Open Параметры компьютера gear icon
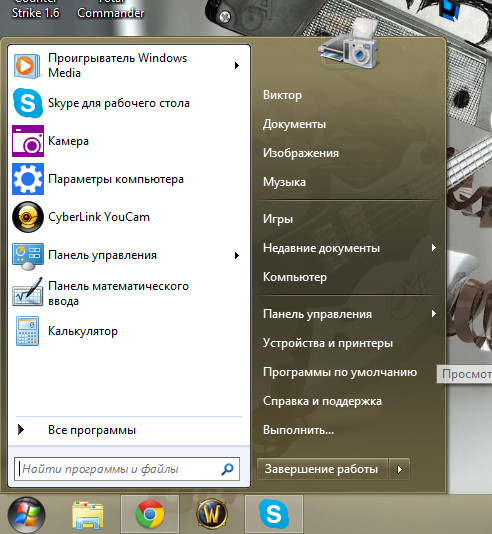 click(28, 179)
